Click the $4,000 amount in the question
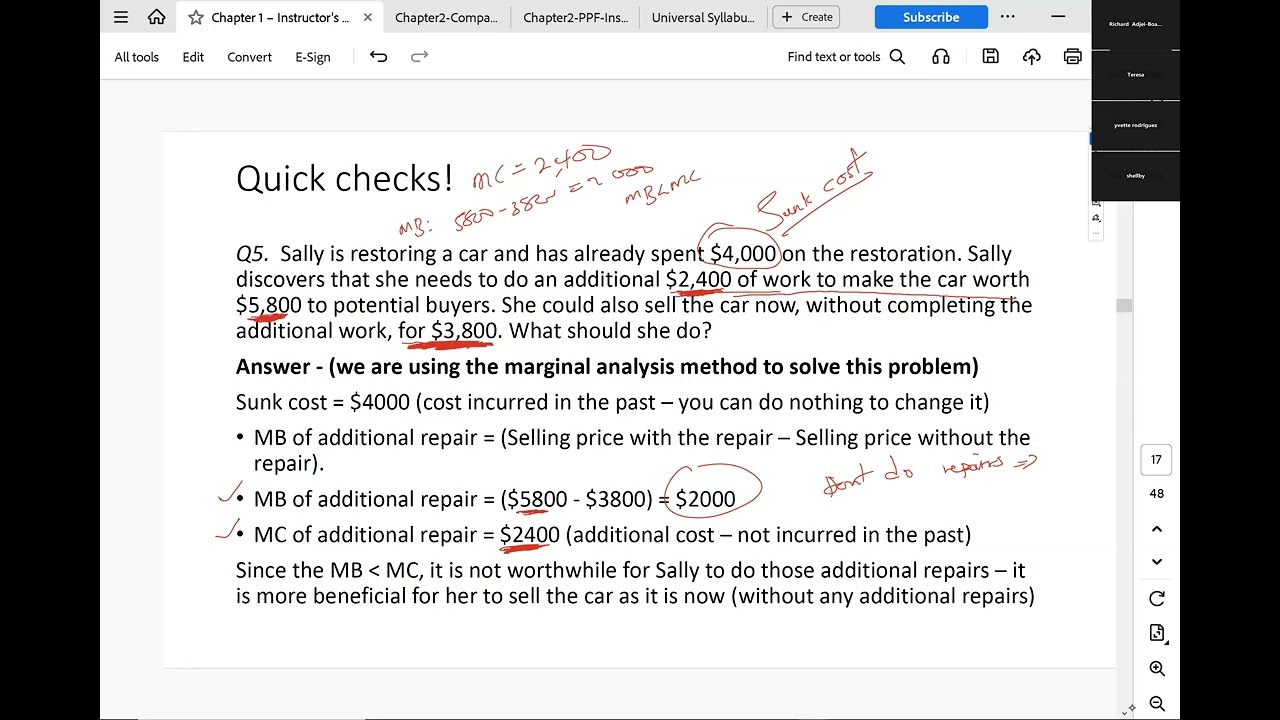This screenshot has width=1280, height=720. (x=743, y=254)
